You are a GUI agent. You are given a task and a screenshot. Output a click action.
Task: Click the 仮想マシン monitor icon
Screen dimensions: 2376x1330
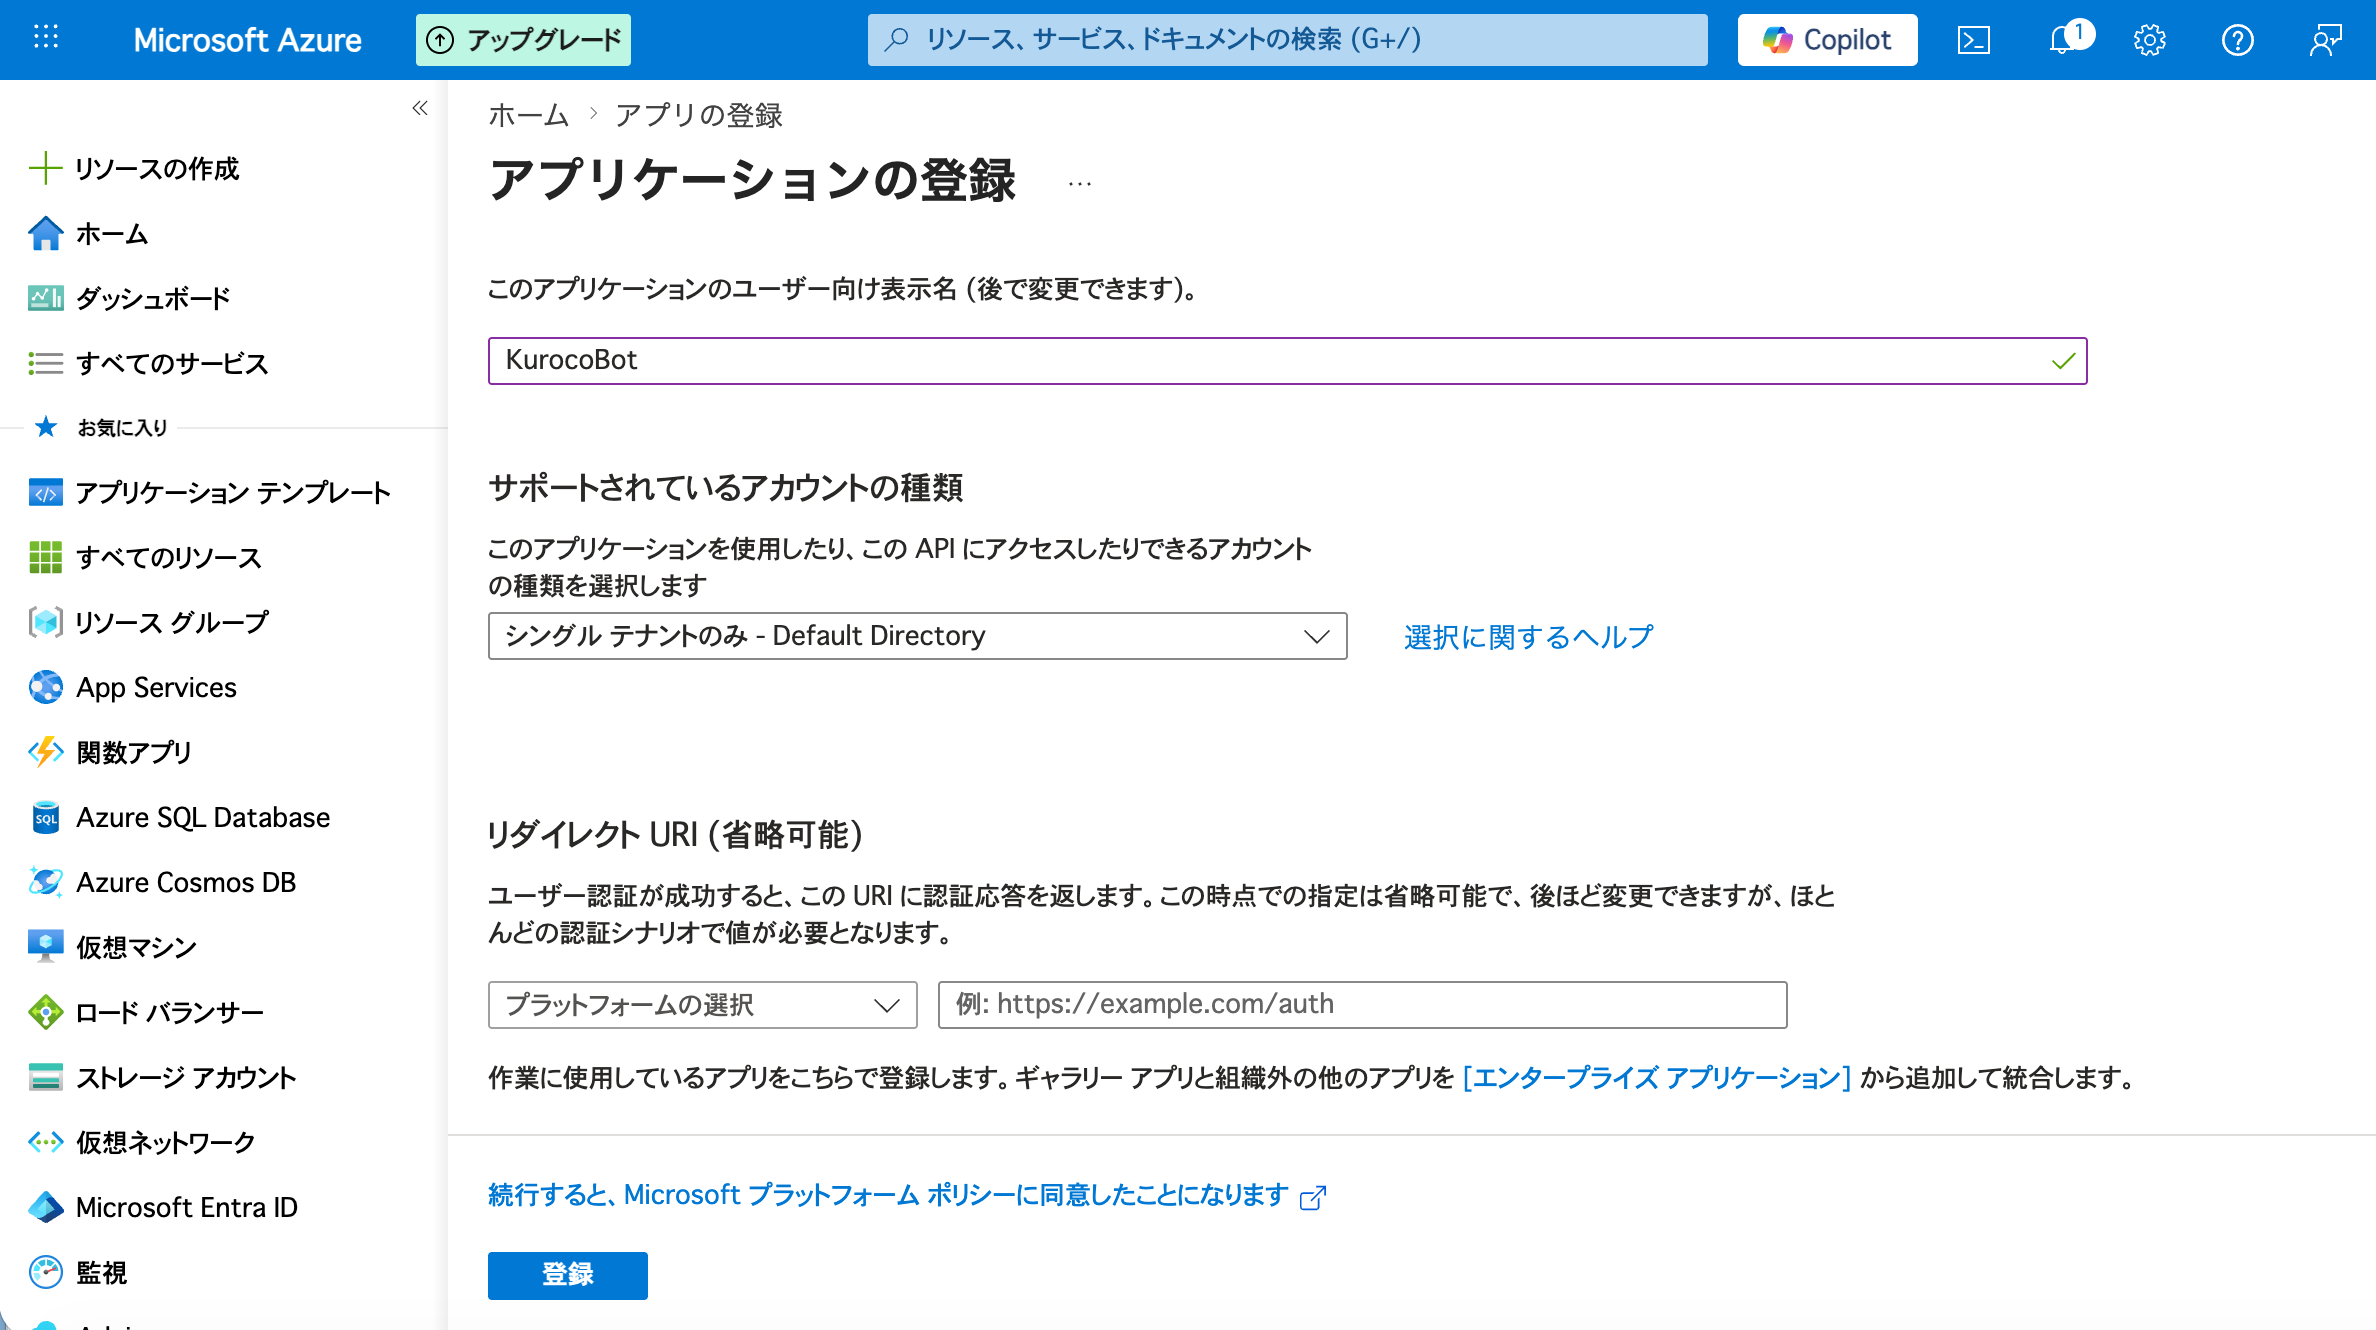[45, 947]
